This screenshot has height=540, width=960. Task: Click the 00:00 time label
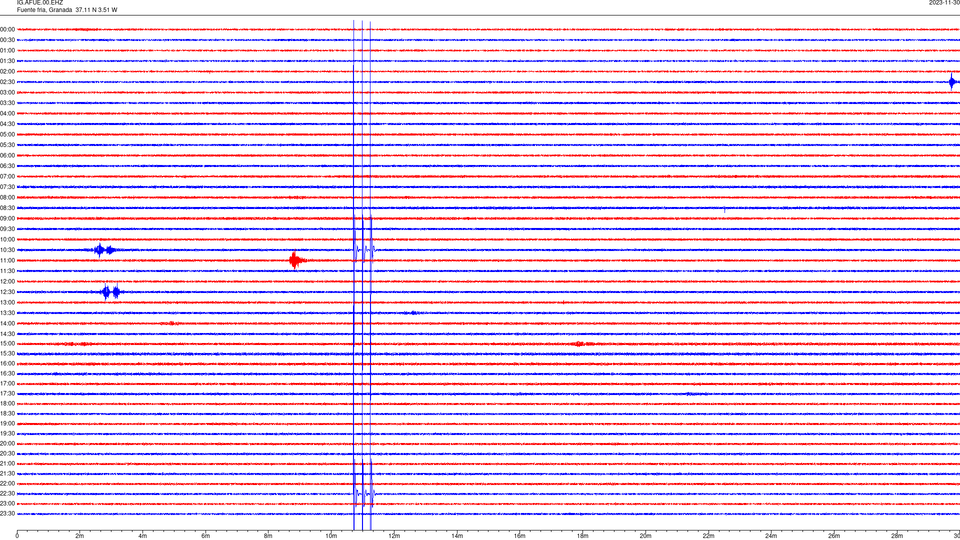(7, 29)
